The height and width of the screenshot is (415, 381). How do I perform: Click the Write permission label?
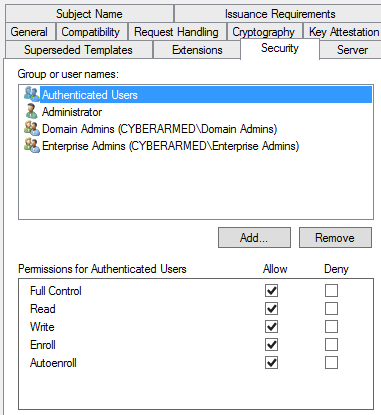click(x=42, y=327)
